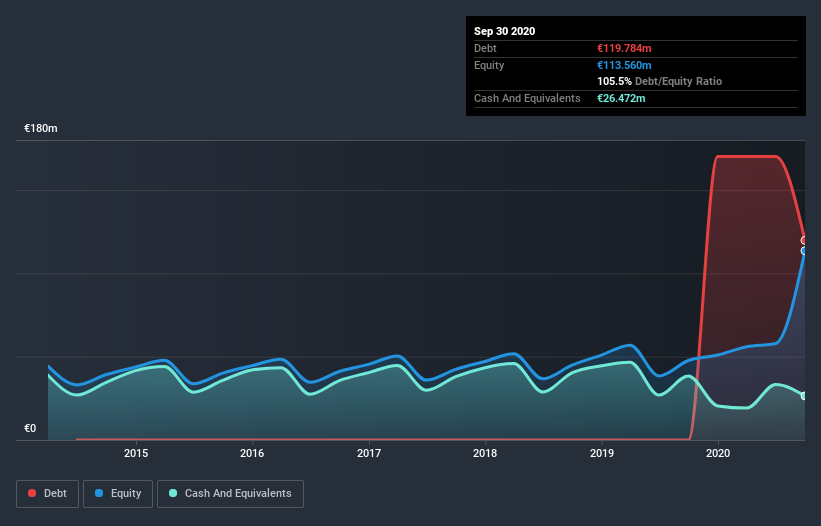Toggle the Debt series legend button
This screenshot has height=526, width=821.
click(x=48, y=494)
